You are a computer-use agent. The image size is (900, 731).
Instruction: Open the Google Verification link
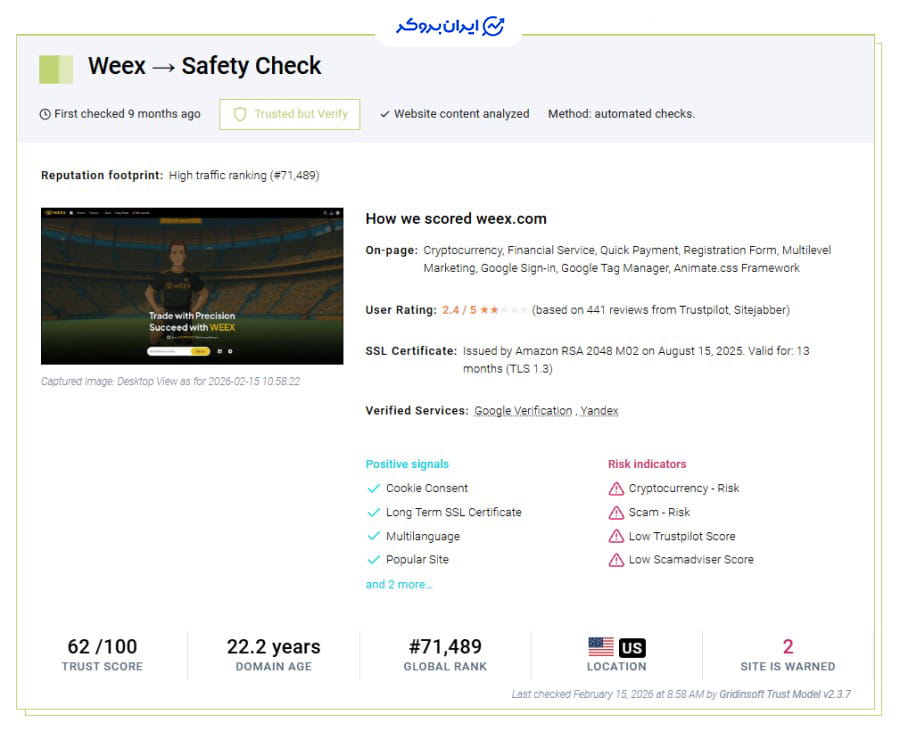point(523,411)
